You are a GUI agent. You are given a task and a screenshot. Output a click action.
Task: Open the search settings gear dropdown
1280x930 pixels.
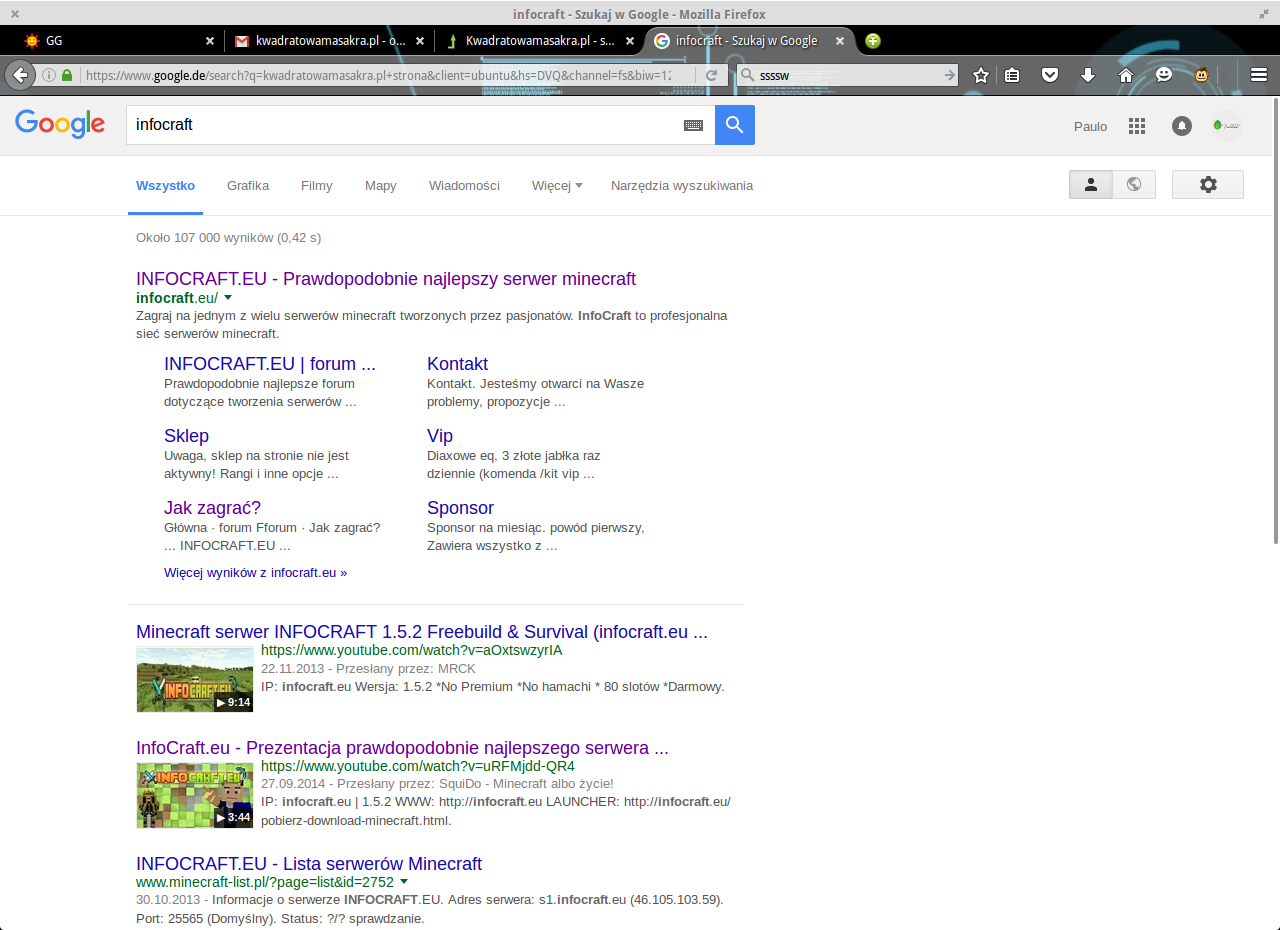pyautogui.click(x=1207, y=184)
